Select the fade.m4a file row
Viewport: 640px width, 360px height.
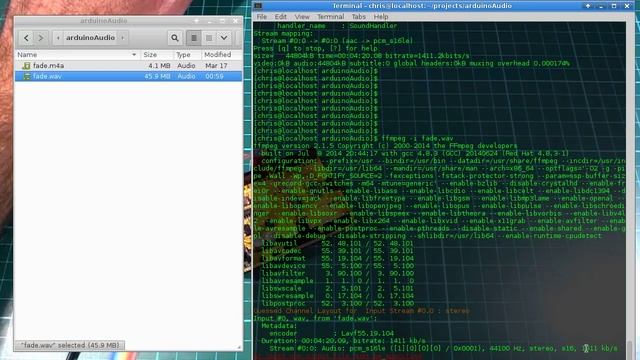[128, 66]
